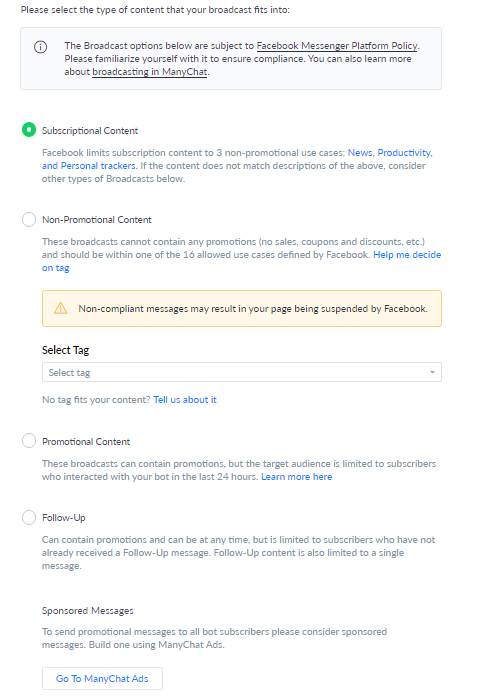This screenshot has width=480, height=700.
Task: Open the Learn more here link
Action: (x=296, y=477)
